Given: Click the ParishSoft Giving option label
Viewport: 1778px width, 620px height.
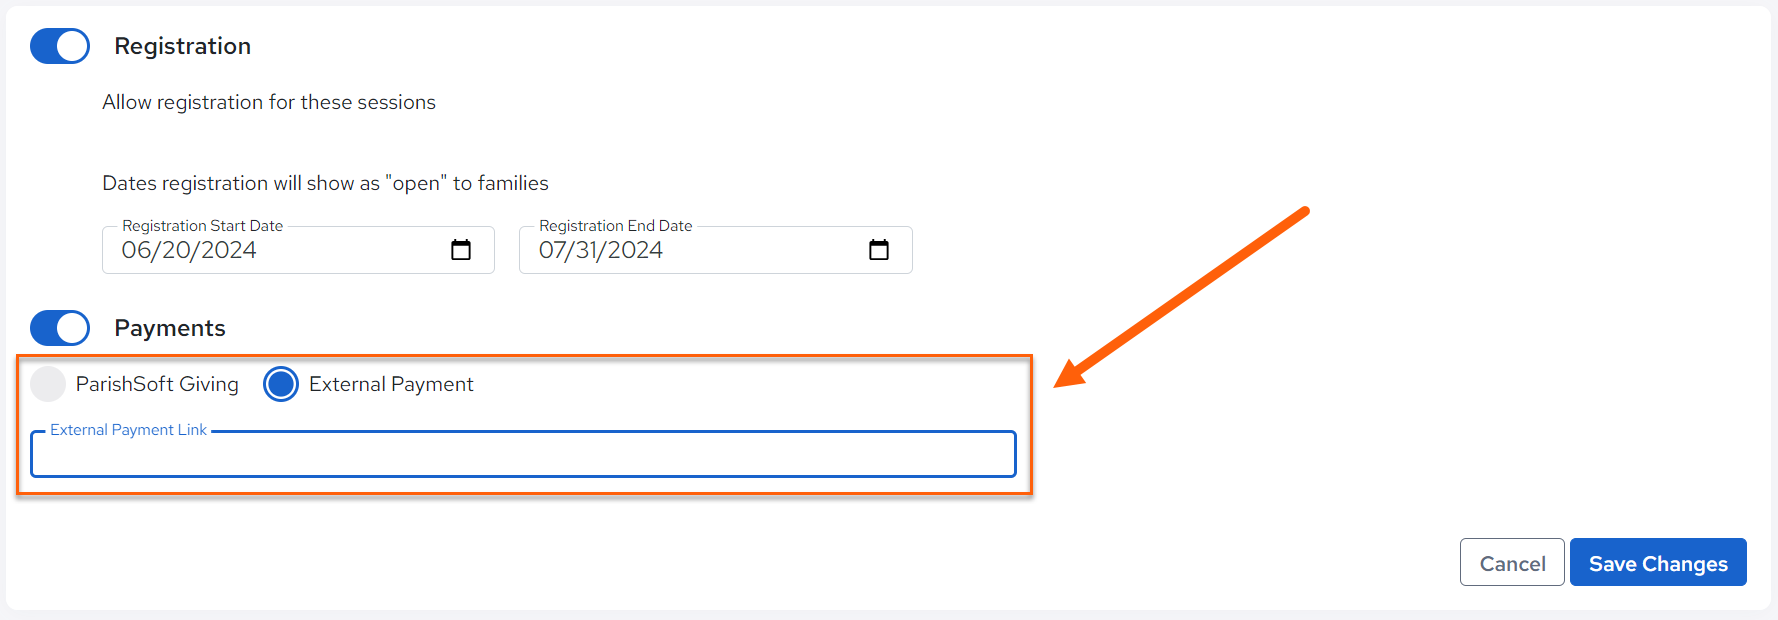Looking at the screenshot, I should coord(157,384).
